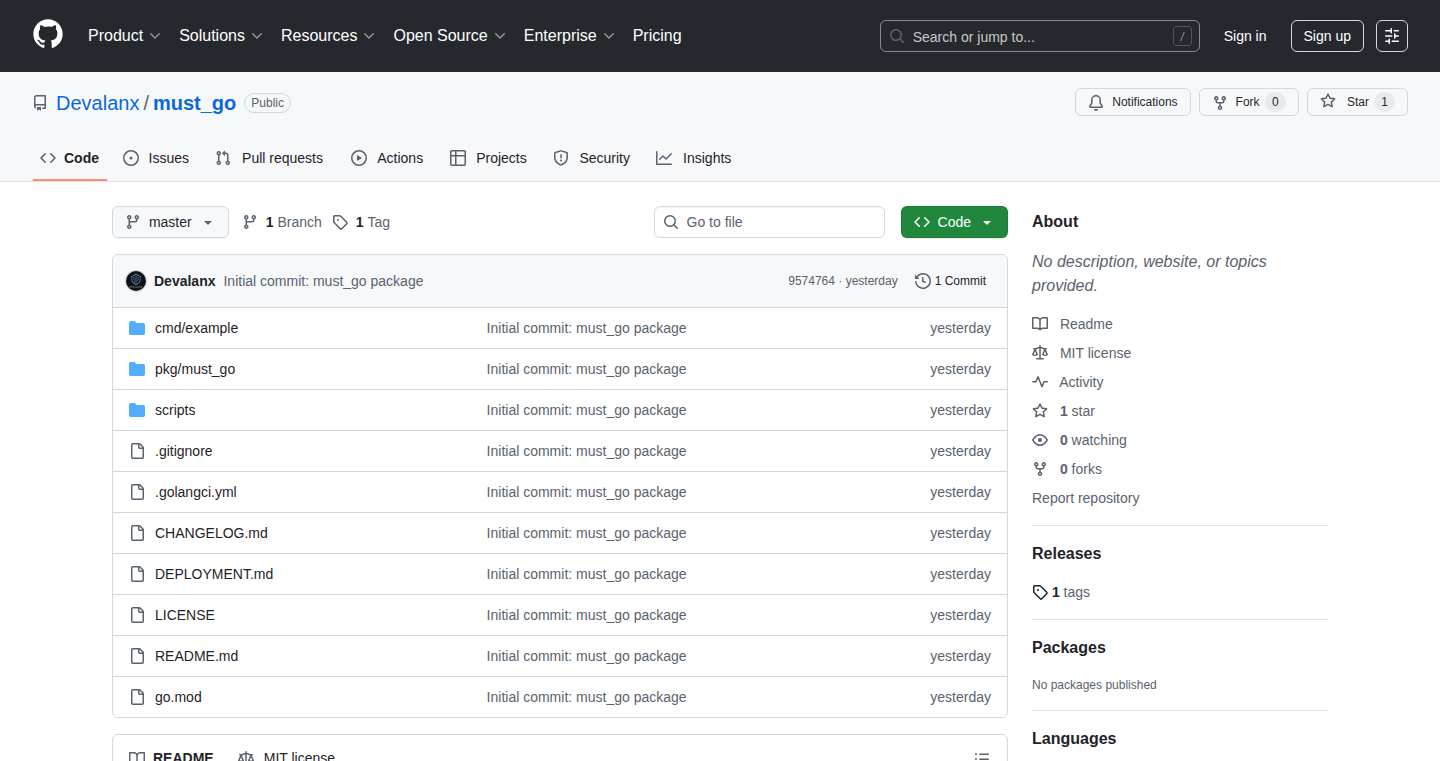
Task: Click the fork icon beside 0 forks
Action: [x=1040, y=469]
